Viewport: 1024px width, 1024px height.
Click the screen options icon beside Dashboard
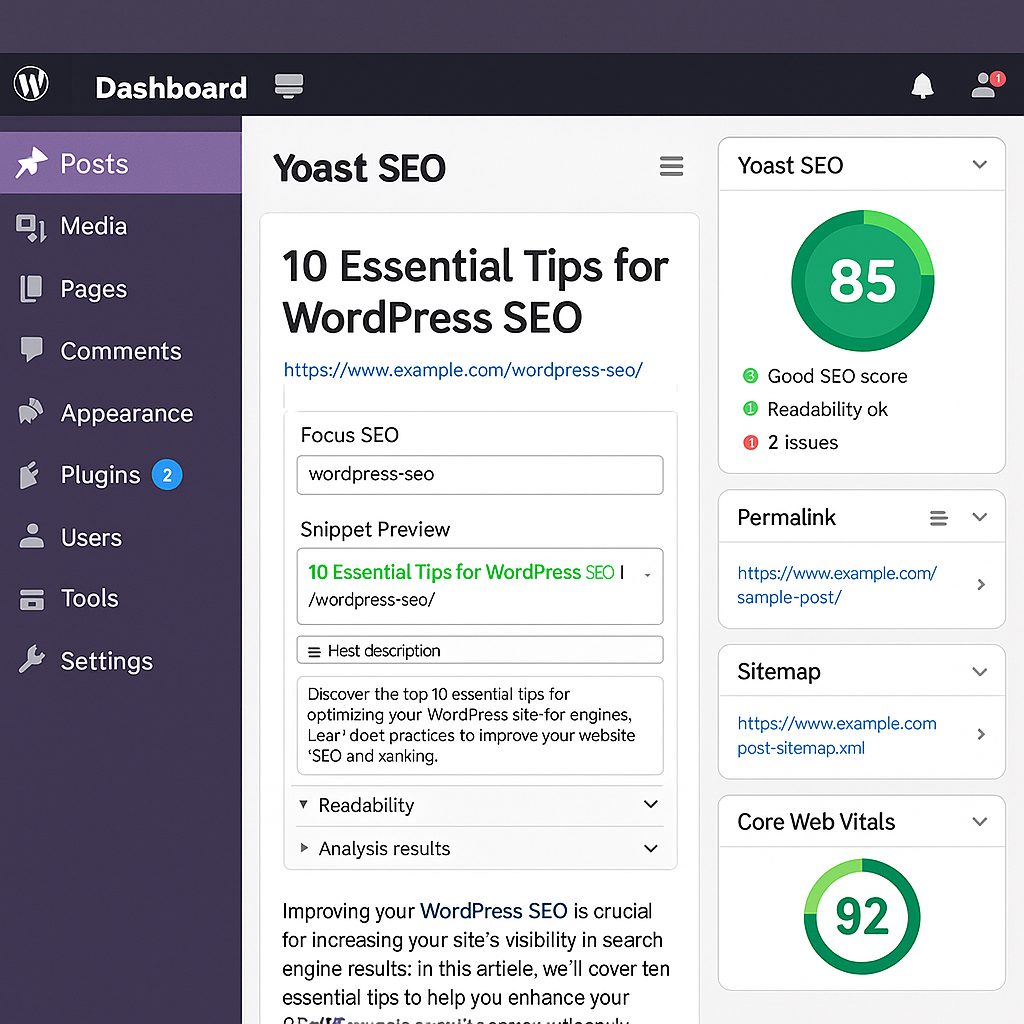288,86
